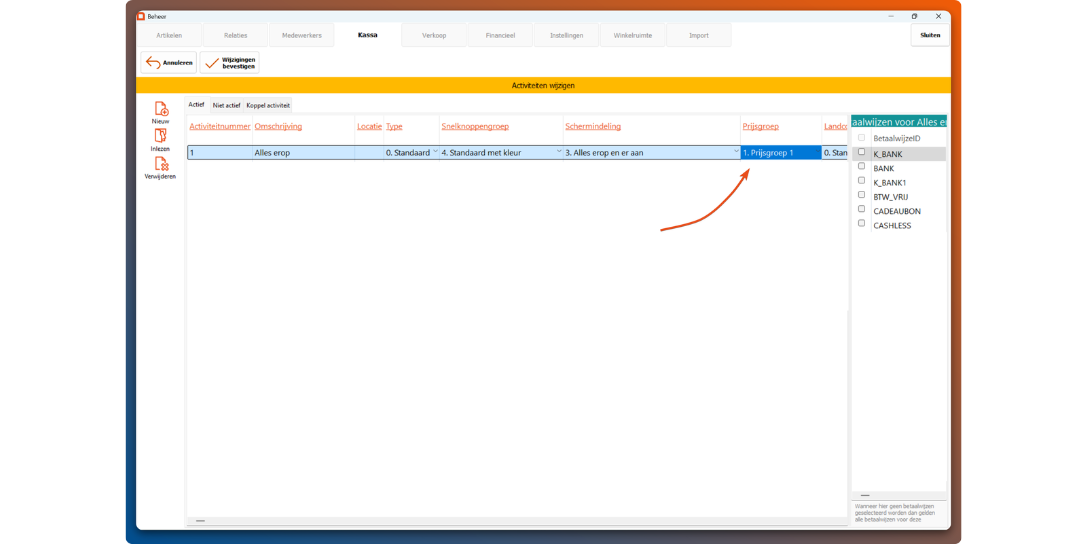This screenshot has width=1088, height=544.
Task: Open the Schermindeling dropdown arrow
Action: pos(736,152)
